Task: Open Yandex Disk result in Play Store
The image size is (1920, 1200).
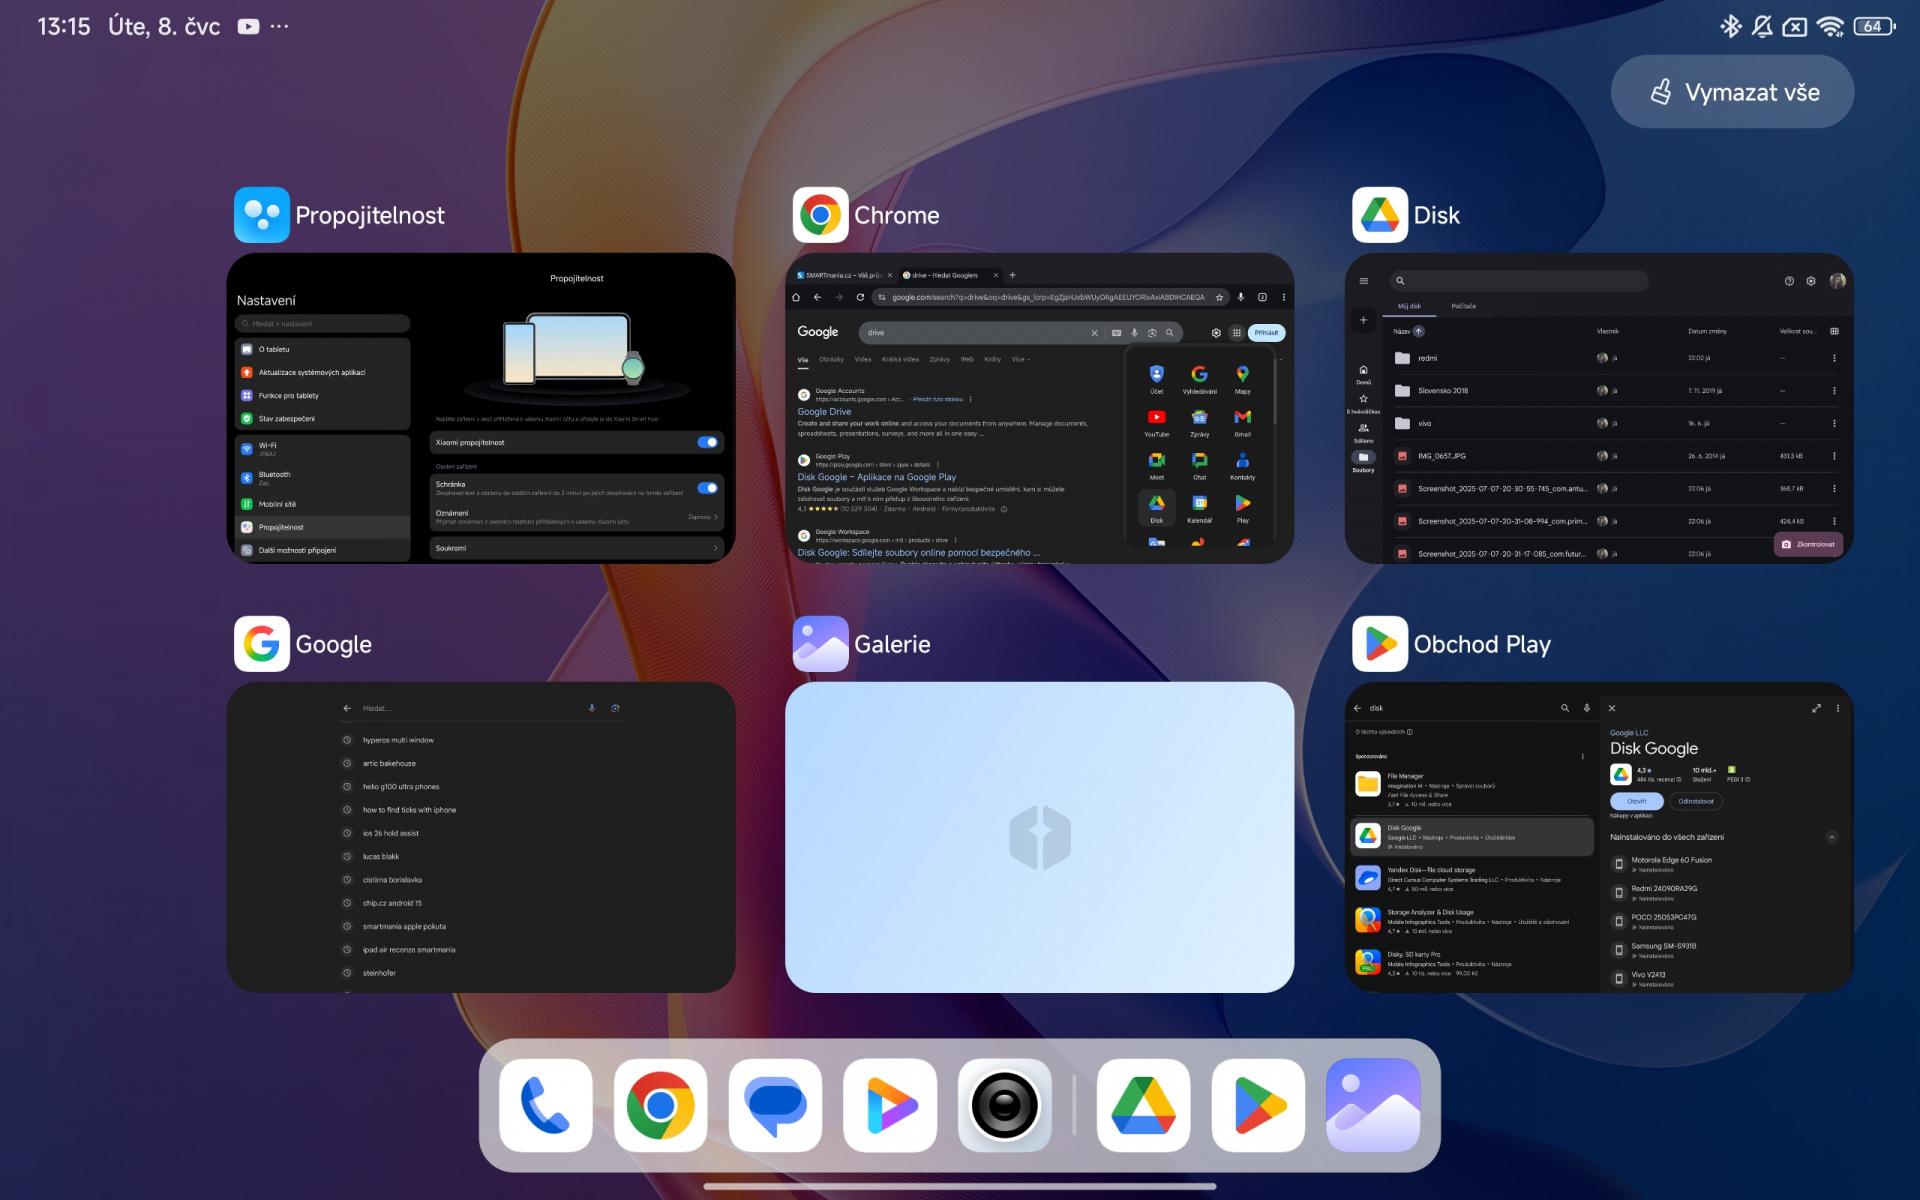Action: [x=1471, y=878]
